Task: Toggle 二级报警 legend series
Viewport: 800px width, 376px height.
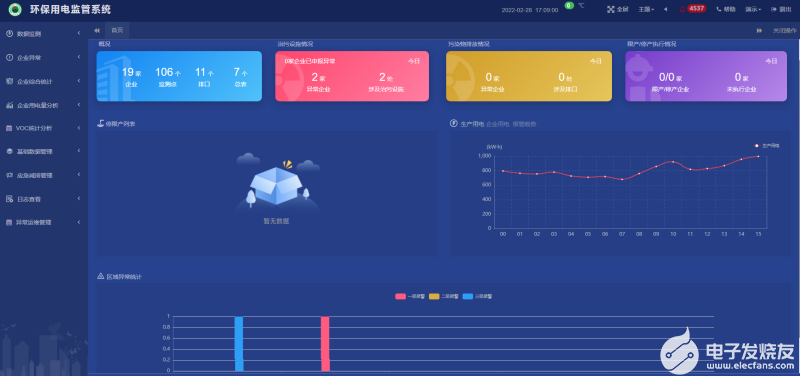Action: (x=444, y=296)
